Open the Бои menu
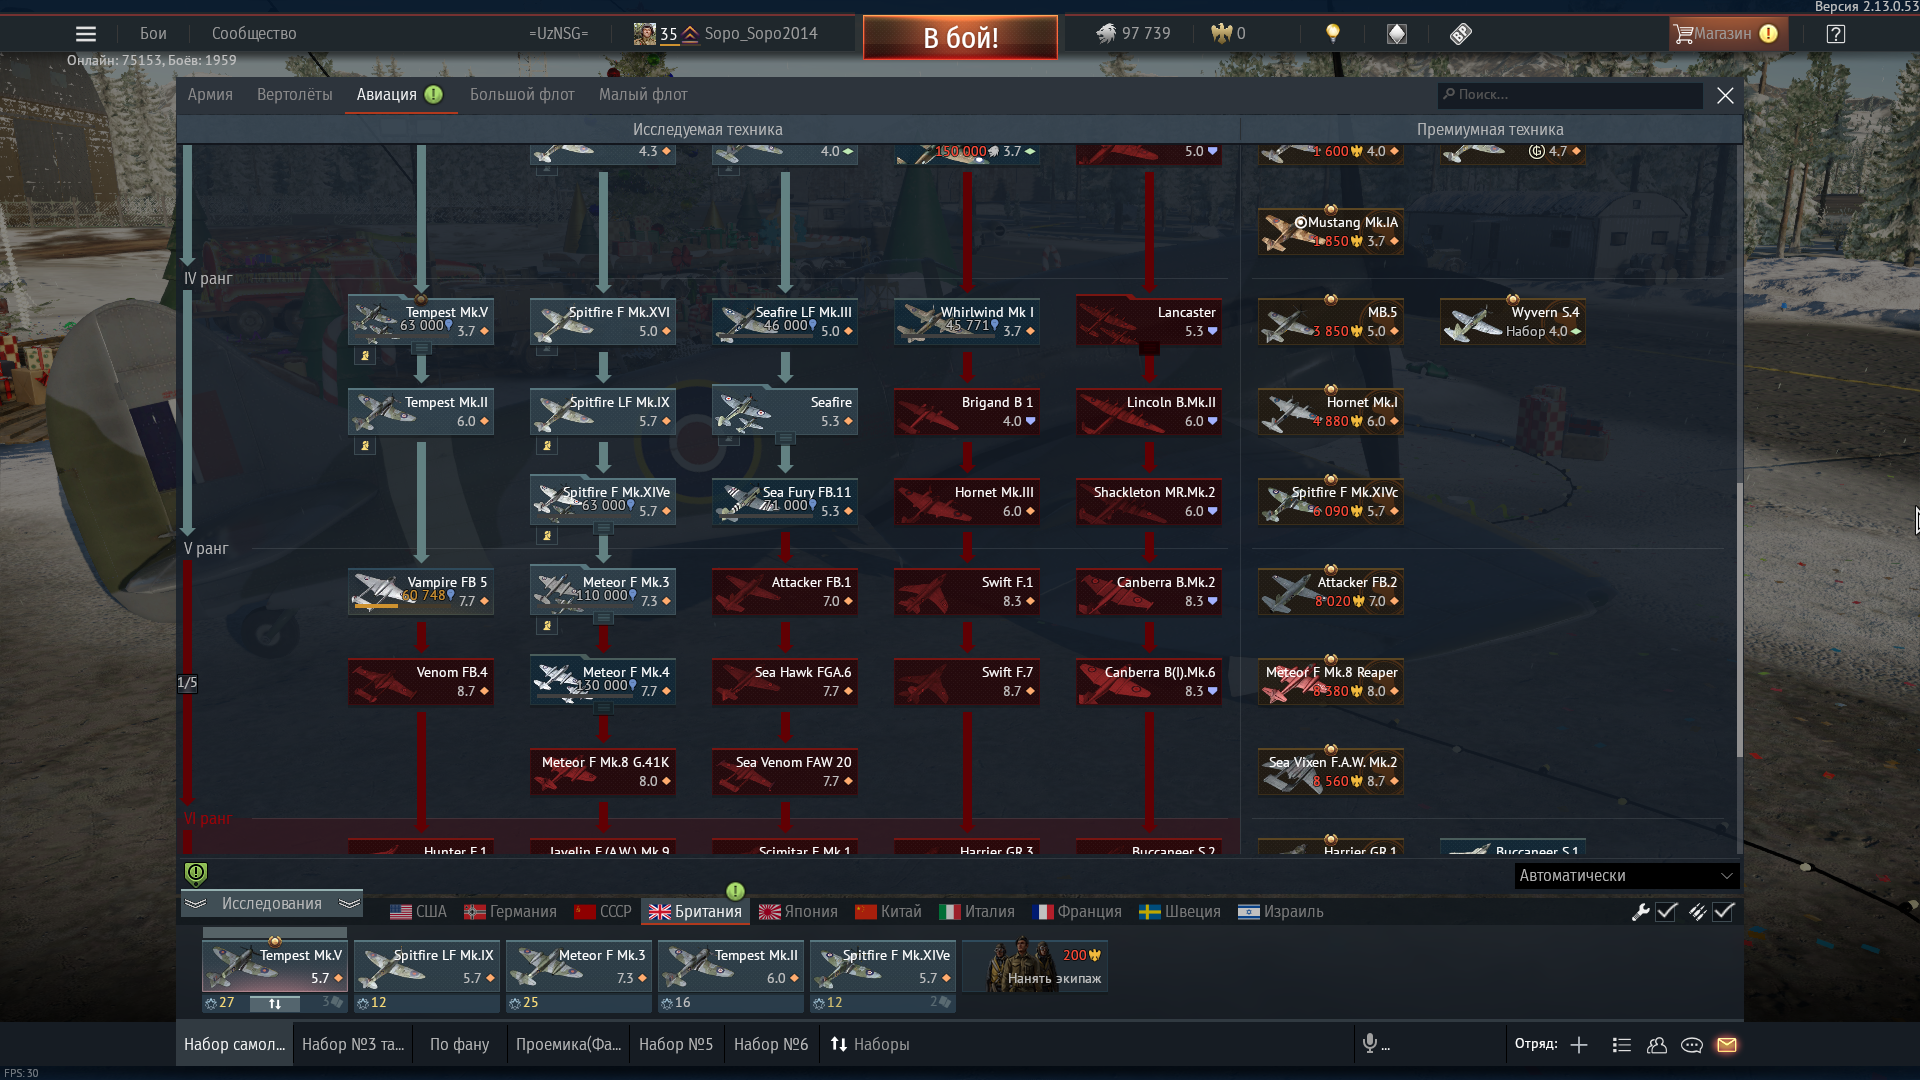 pos(153,34)
